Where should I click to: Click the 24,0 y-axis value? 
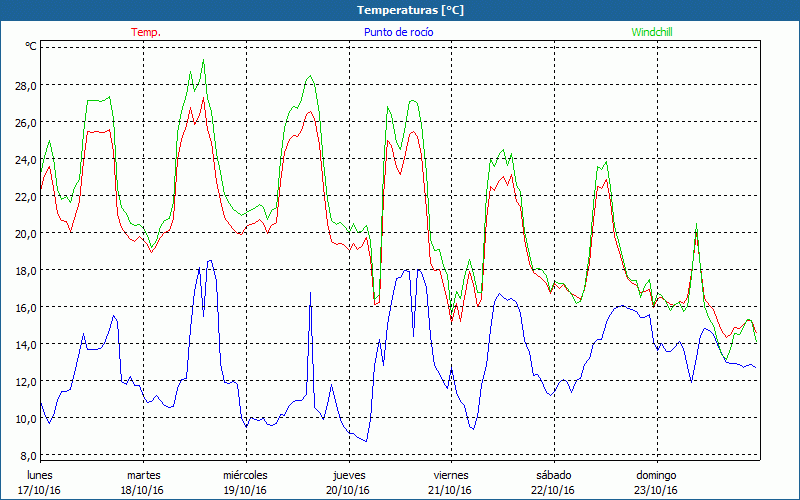point(25,160)
